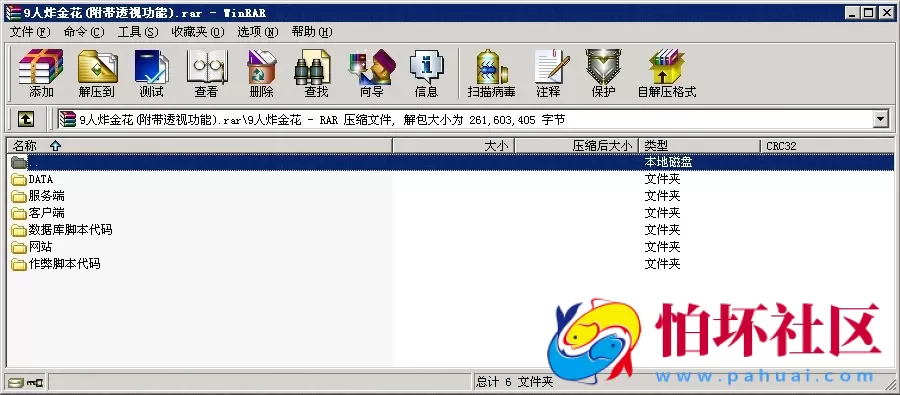
Task: Click 总计 6 文件夹 status text
Action: point(514,382)
